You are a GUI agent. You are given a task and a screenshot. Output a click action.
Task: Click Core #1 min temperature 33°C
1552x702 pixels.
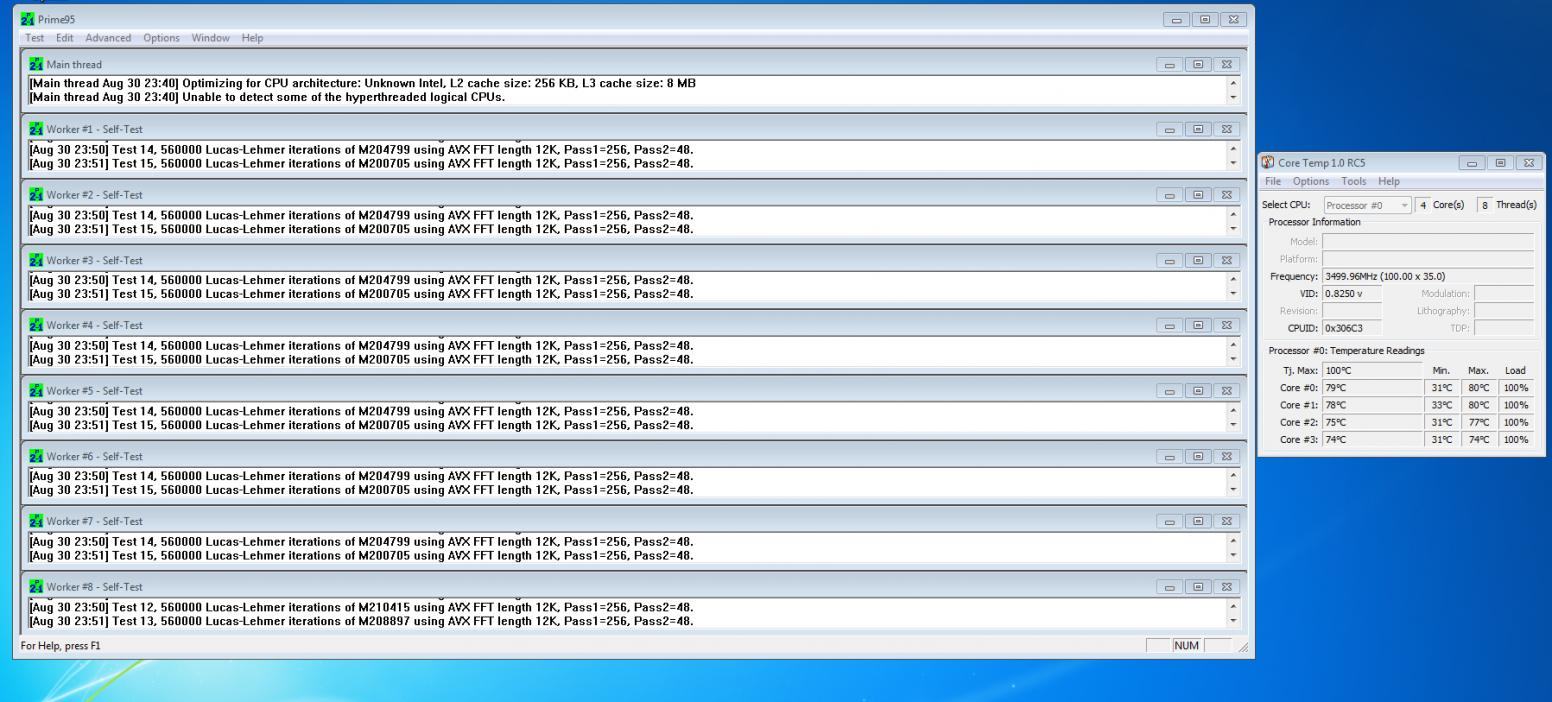click(x=1441, y=405)
